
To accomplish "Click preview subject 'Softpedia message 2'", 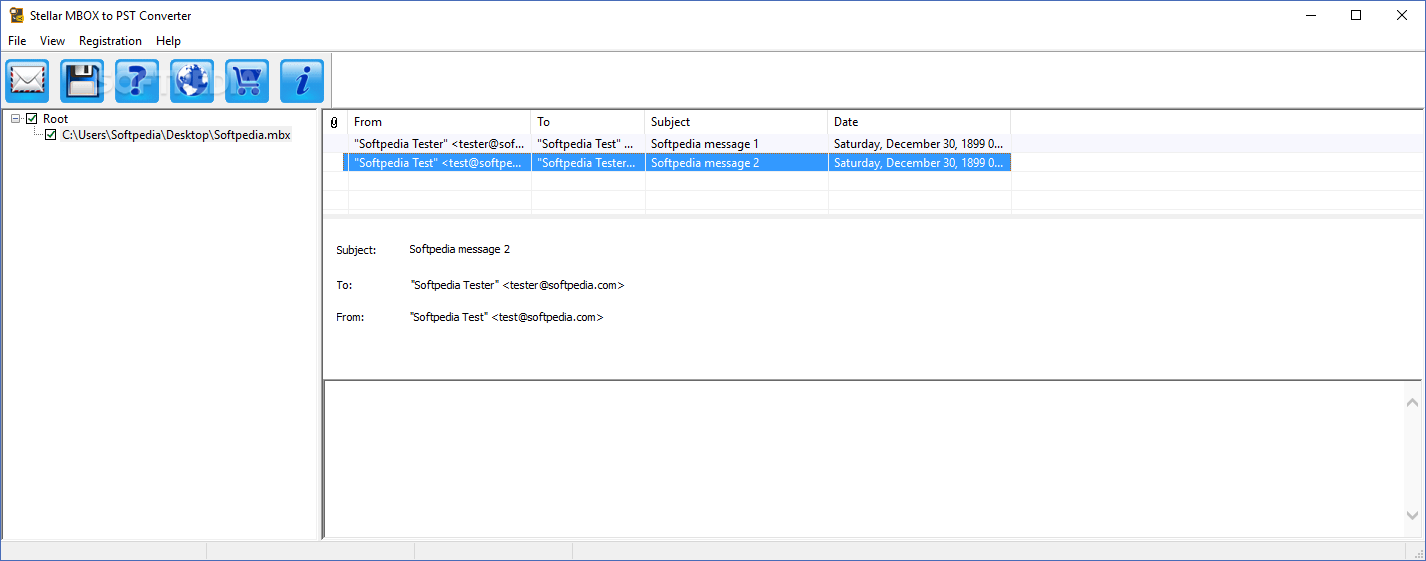I will coord(459,249).
